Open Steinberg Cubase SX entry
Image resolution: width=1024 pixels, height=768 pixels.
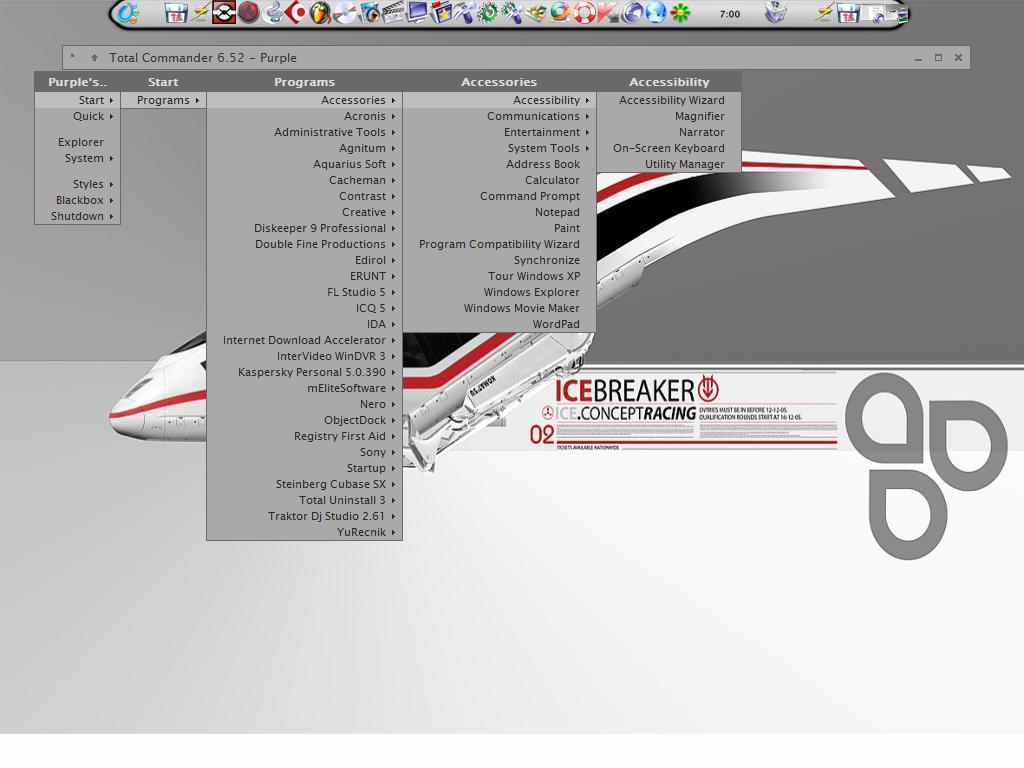point(304,484)
